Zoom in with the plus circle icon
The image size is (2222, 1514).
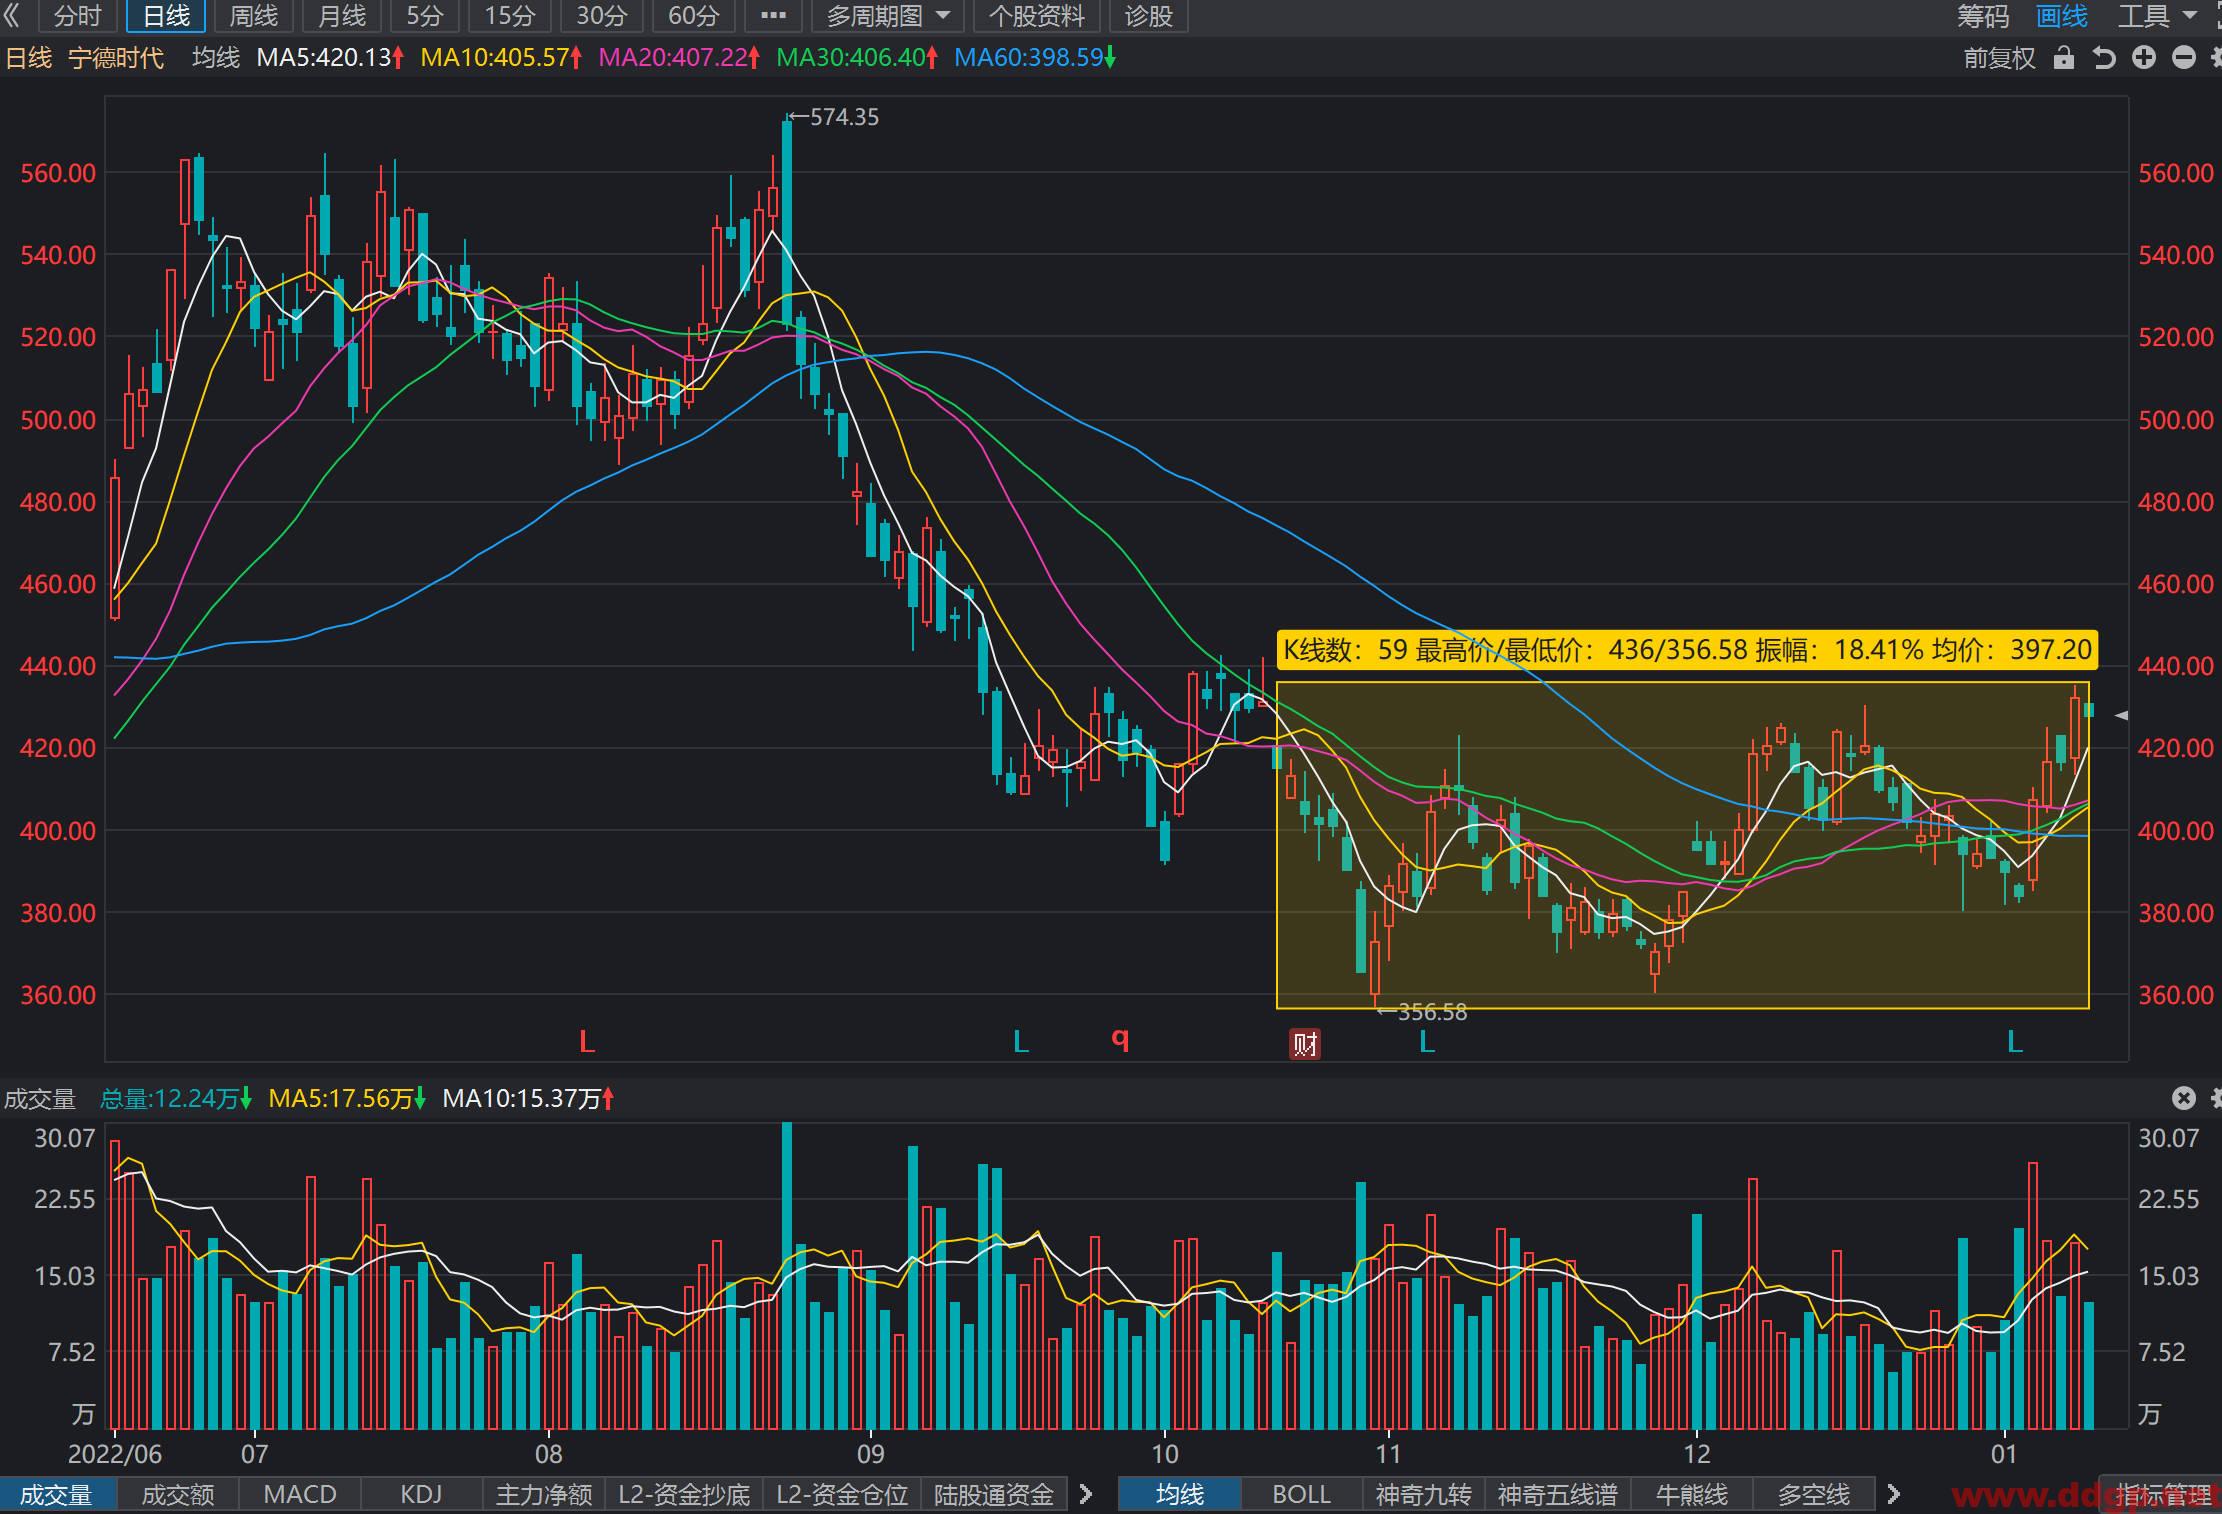coord(2144,58)
